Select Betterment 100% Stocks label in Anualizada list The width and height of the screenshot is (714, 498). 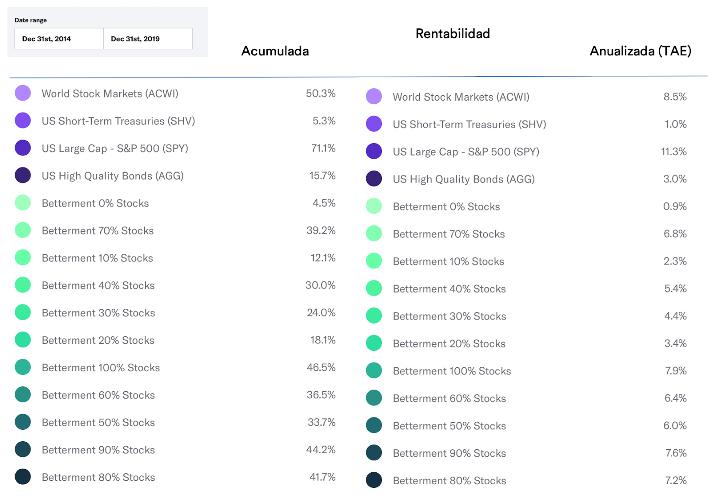pyautogui.click(x=452, y=371)
